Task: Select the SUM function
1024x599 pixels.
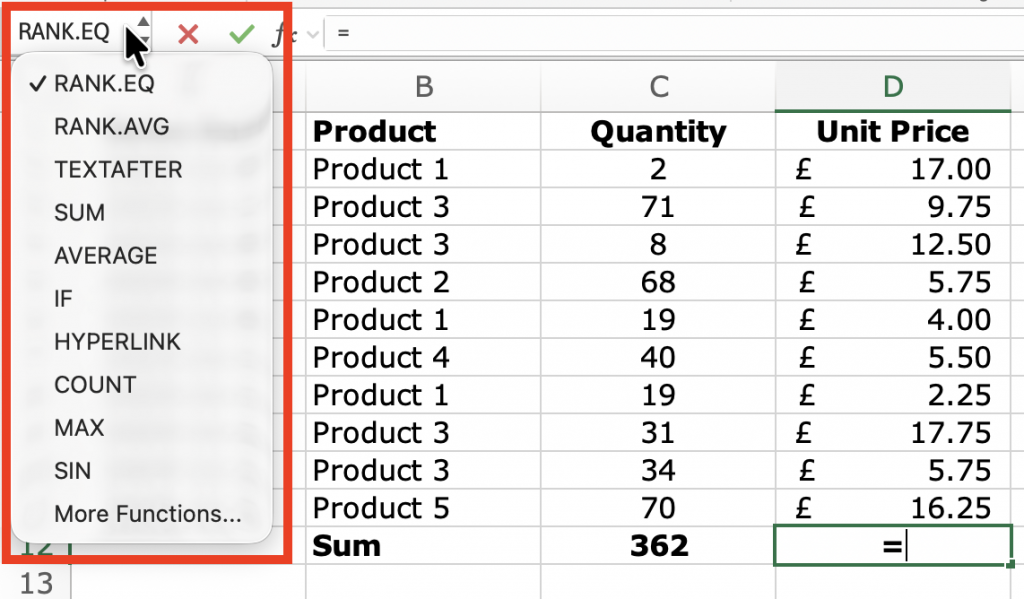Action: 79,213
